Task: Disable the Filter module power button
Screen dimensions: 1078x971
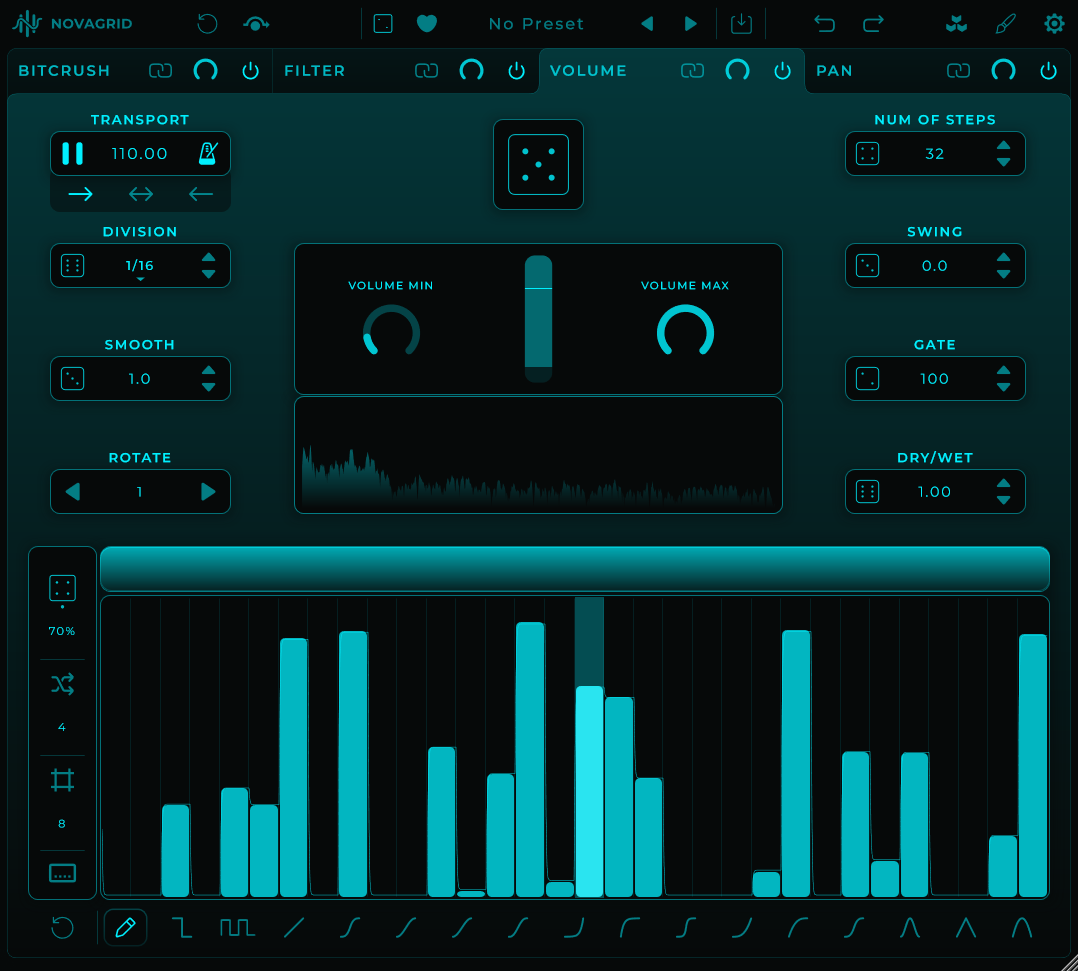Action: [516, 71]
